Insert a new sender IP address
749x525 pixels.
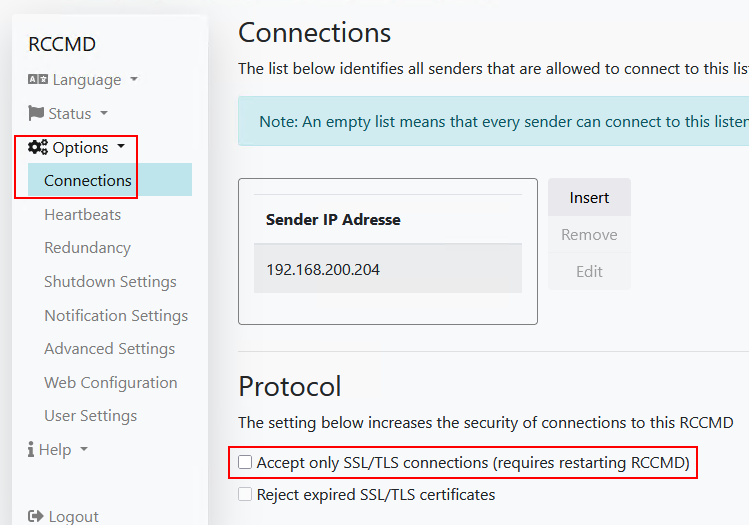coord(589,197)
